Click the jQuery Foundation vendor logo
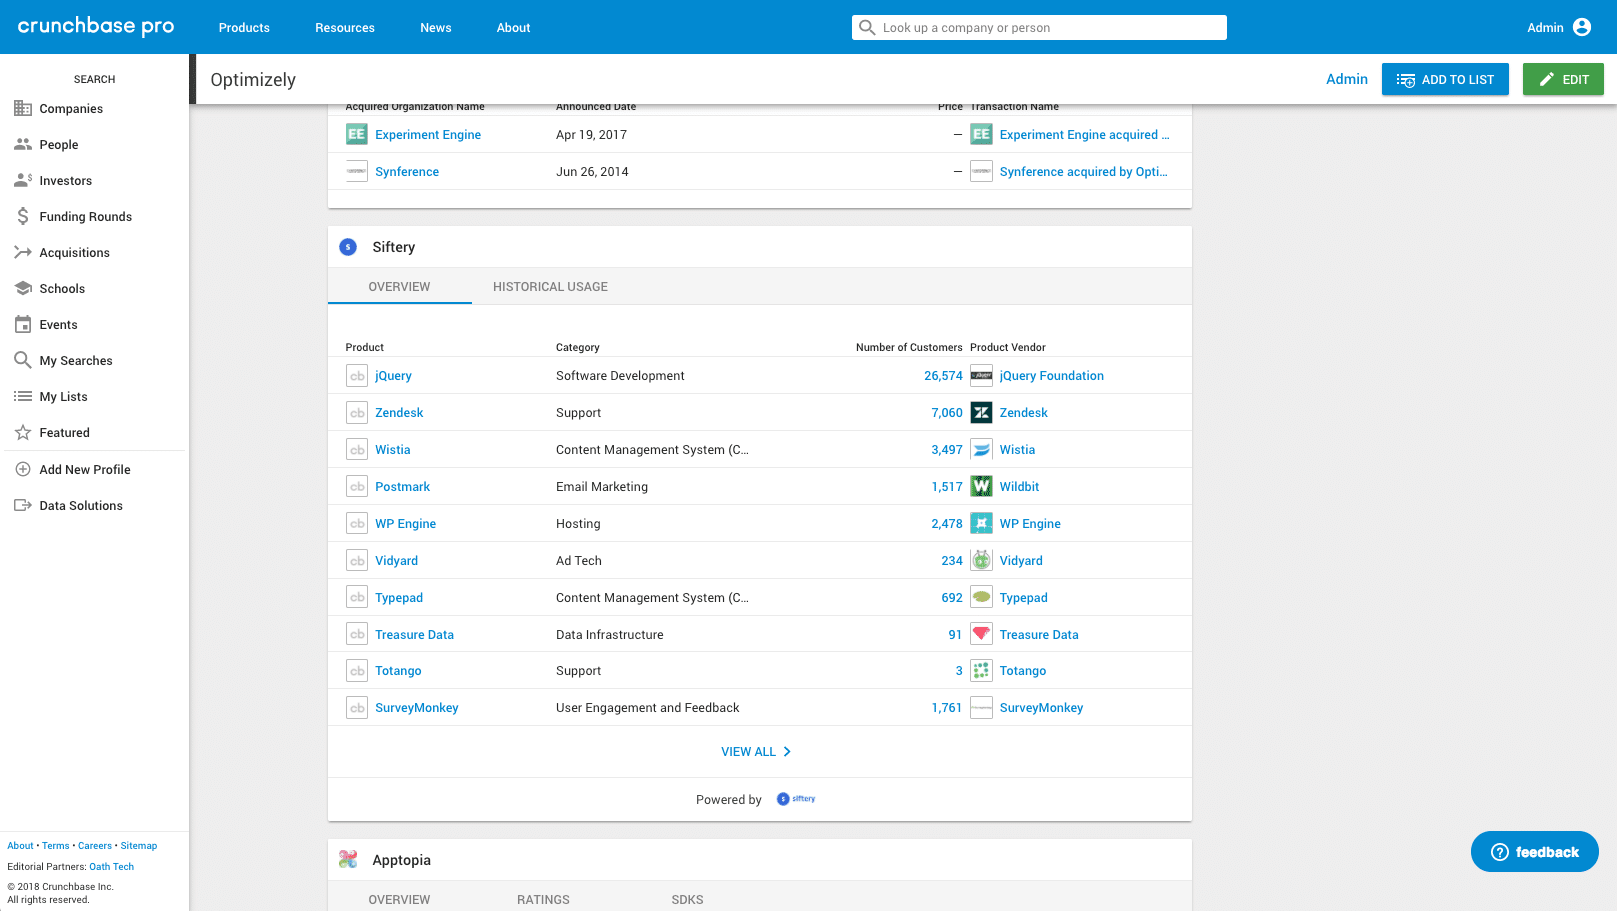Screen dimensions: 1617x911 pyautogui.click(x=981, y=376)
